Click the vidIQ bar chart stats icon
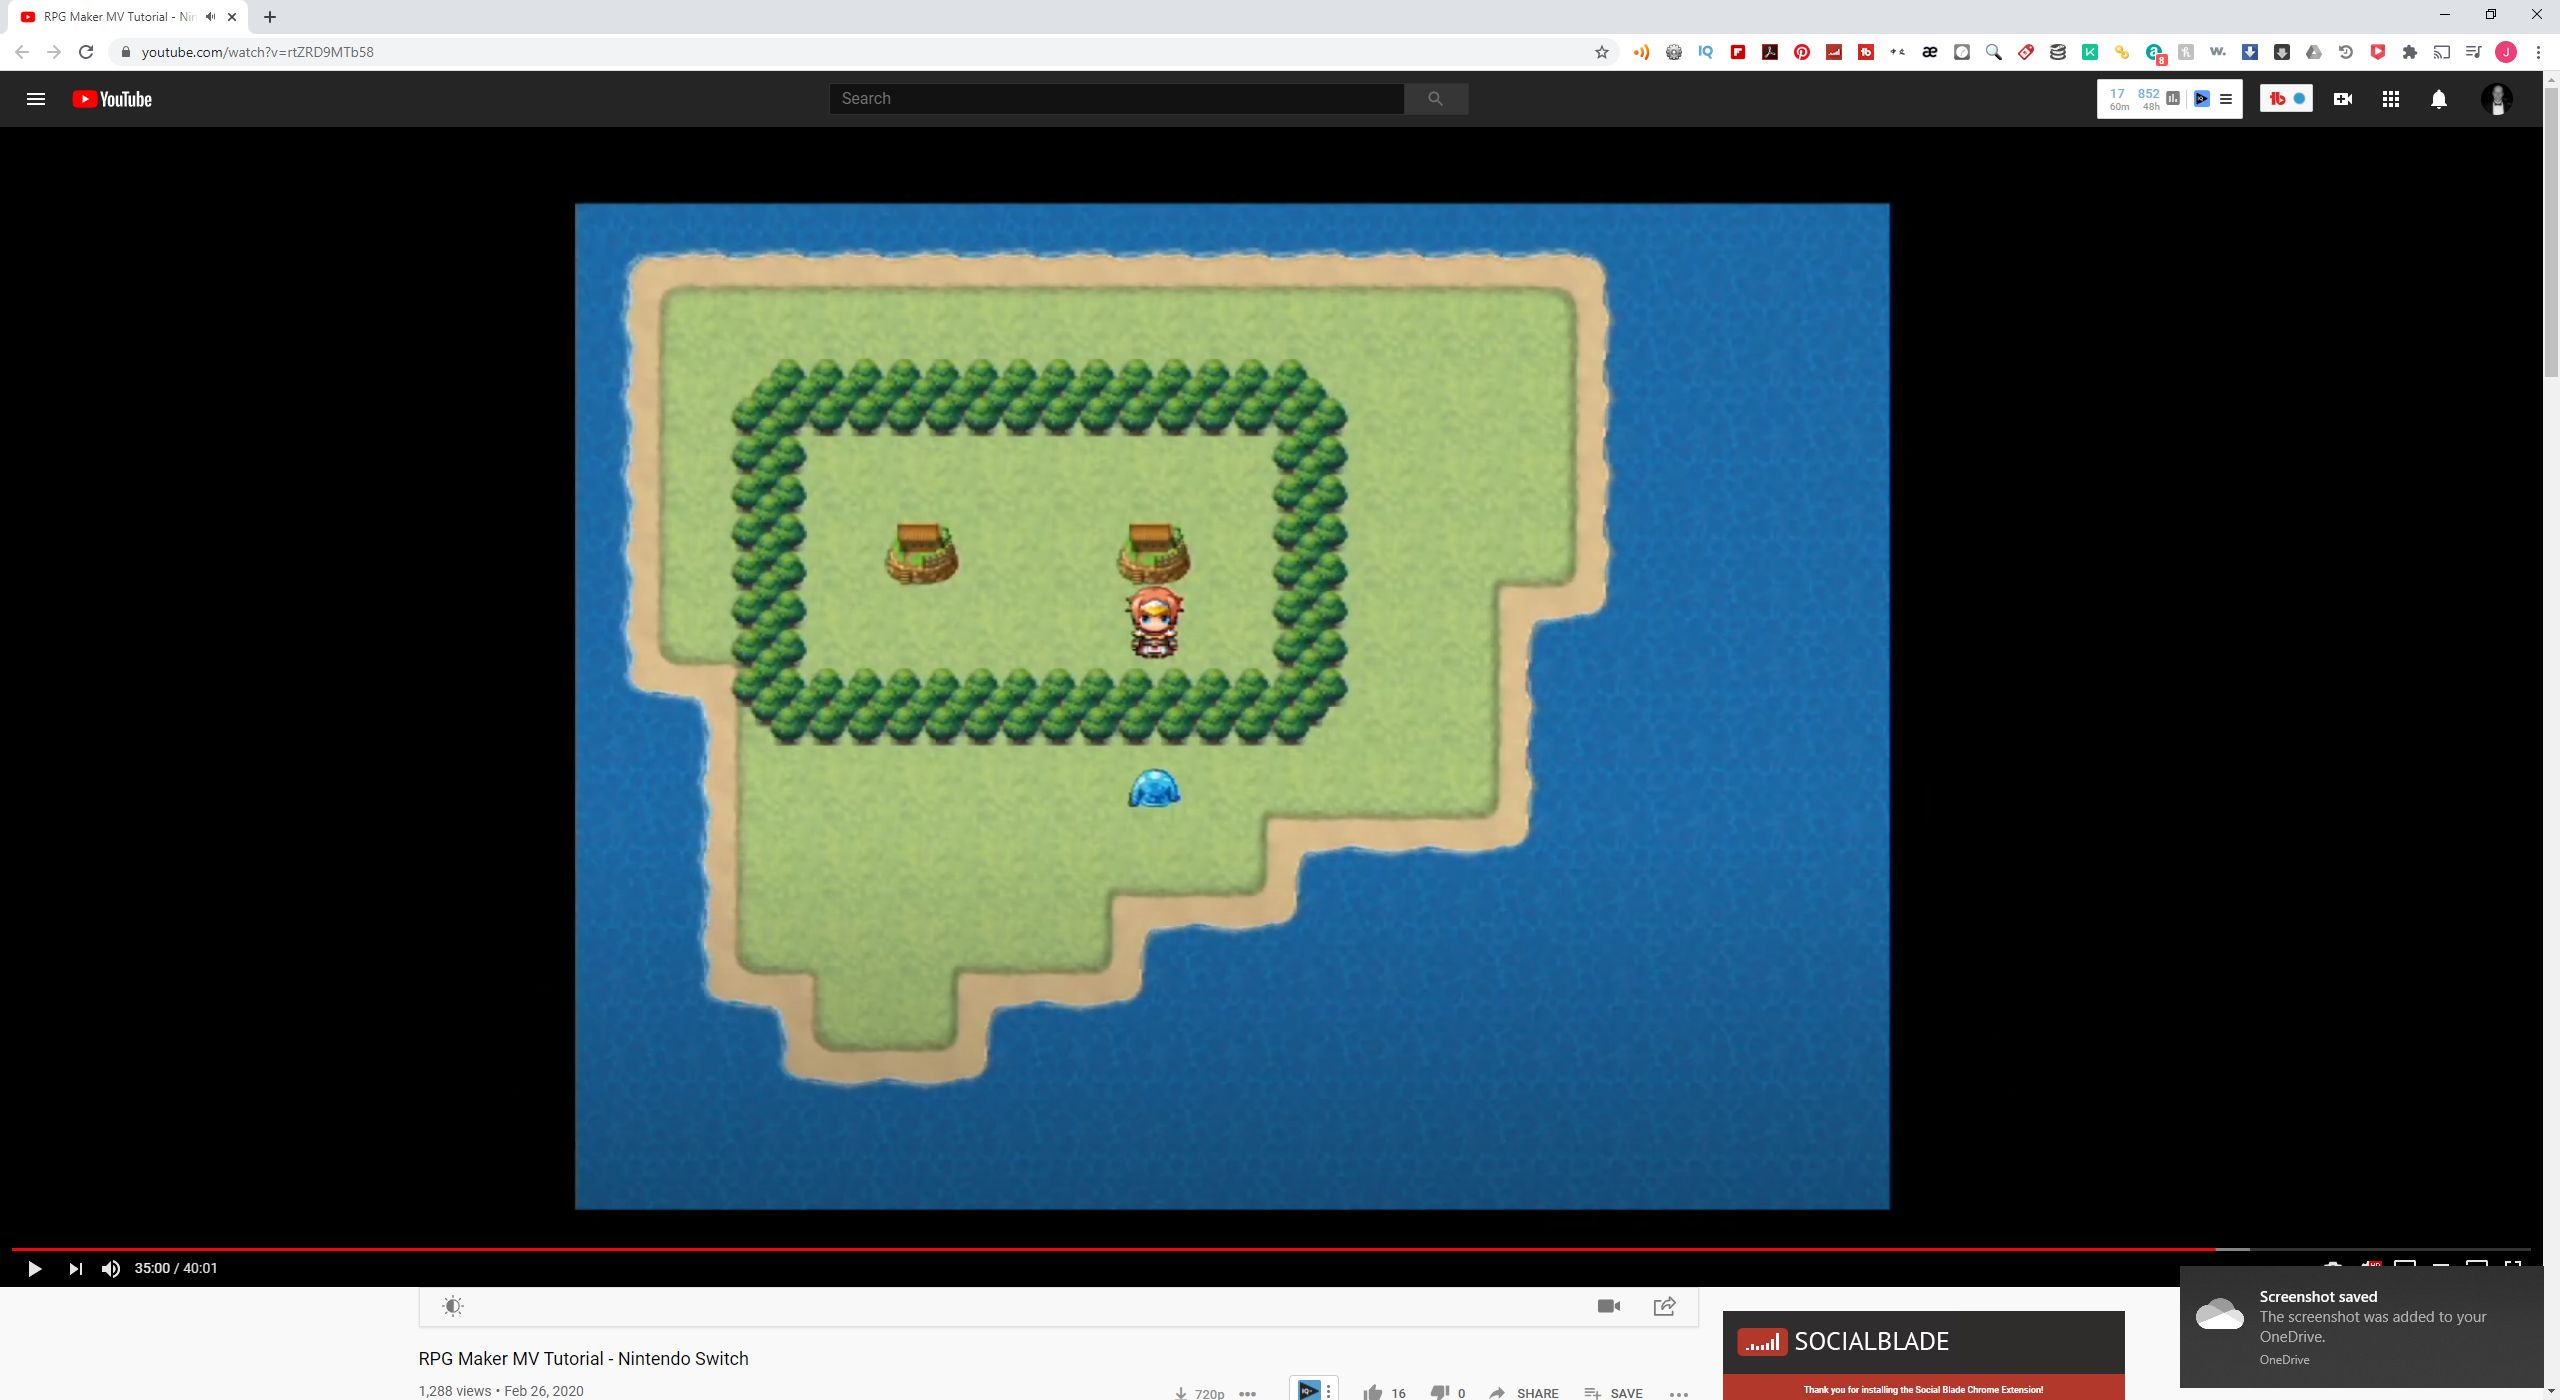This screenshot has height=1400, width=2560. pyautogui.click(x=2173, y=98)
